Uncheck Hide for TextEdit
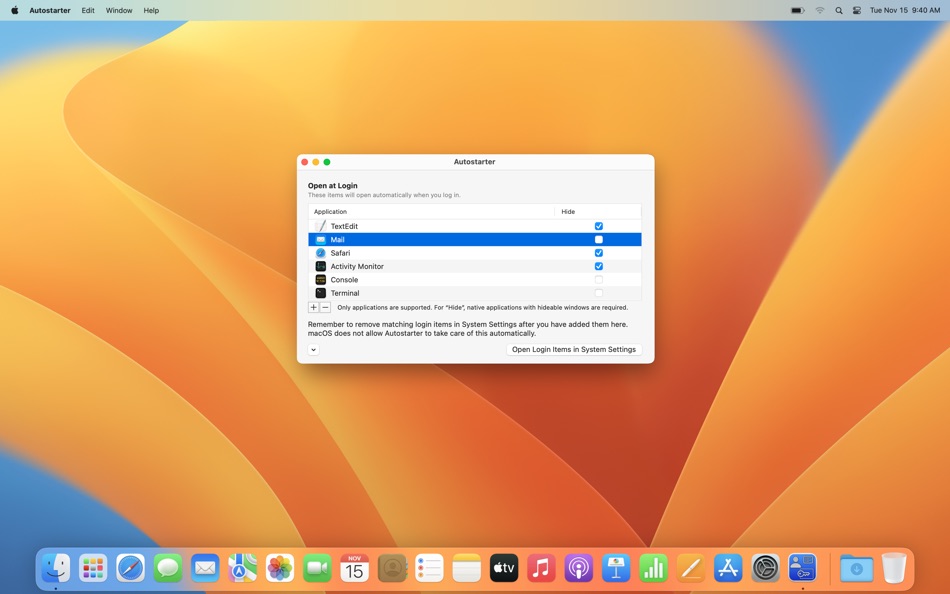 click(599, 226)
